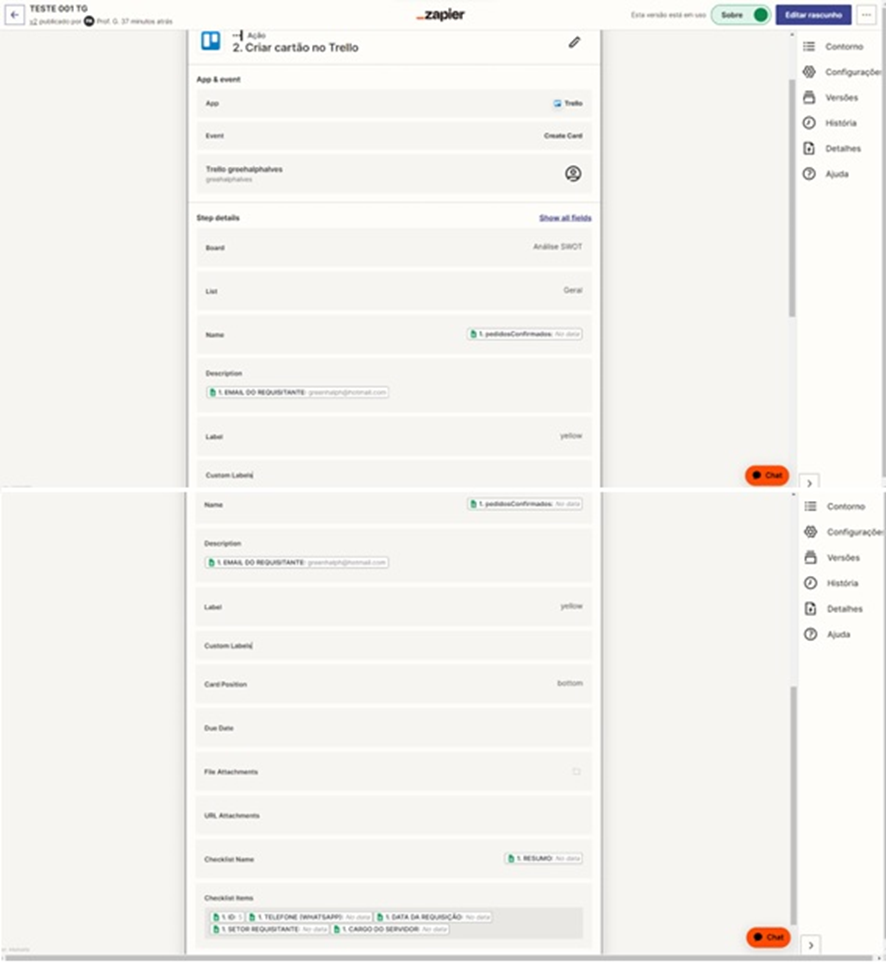The height and width of the screenshot is (964, 886).
Task: Open Configurações gear icon in sidebar
Action: coord(809,72)
